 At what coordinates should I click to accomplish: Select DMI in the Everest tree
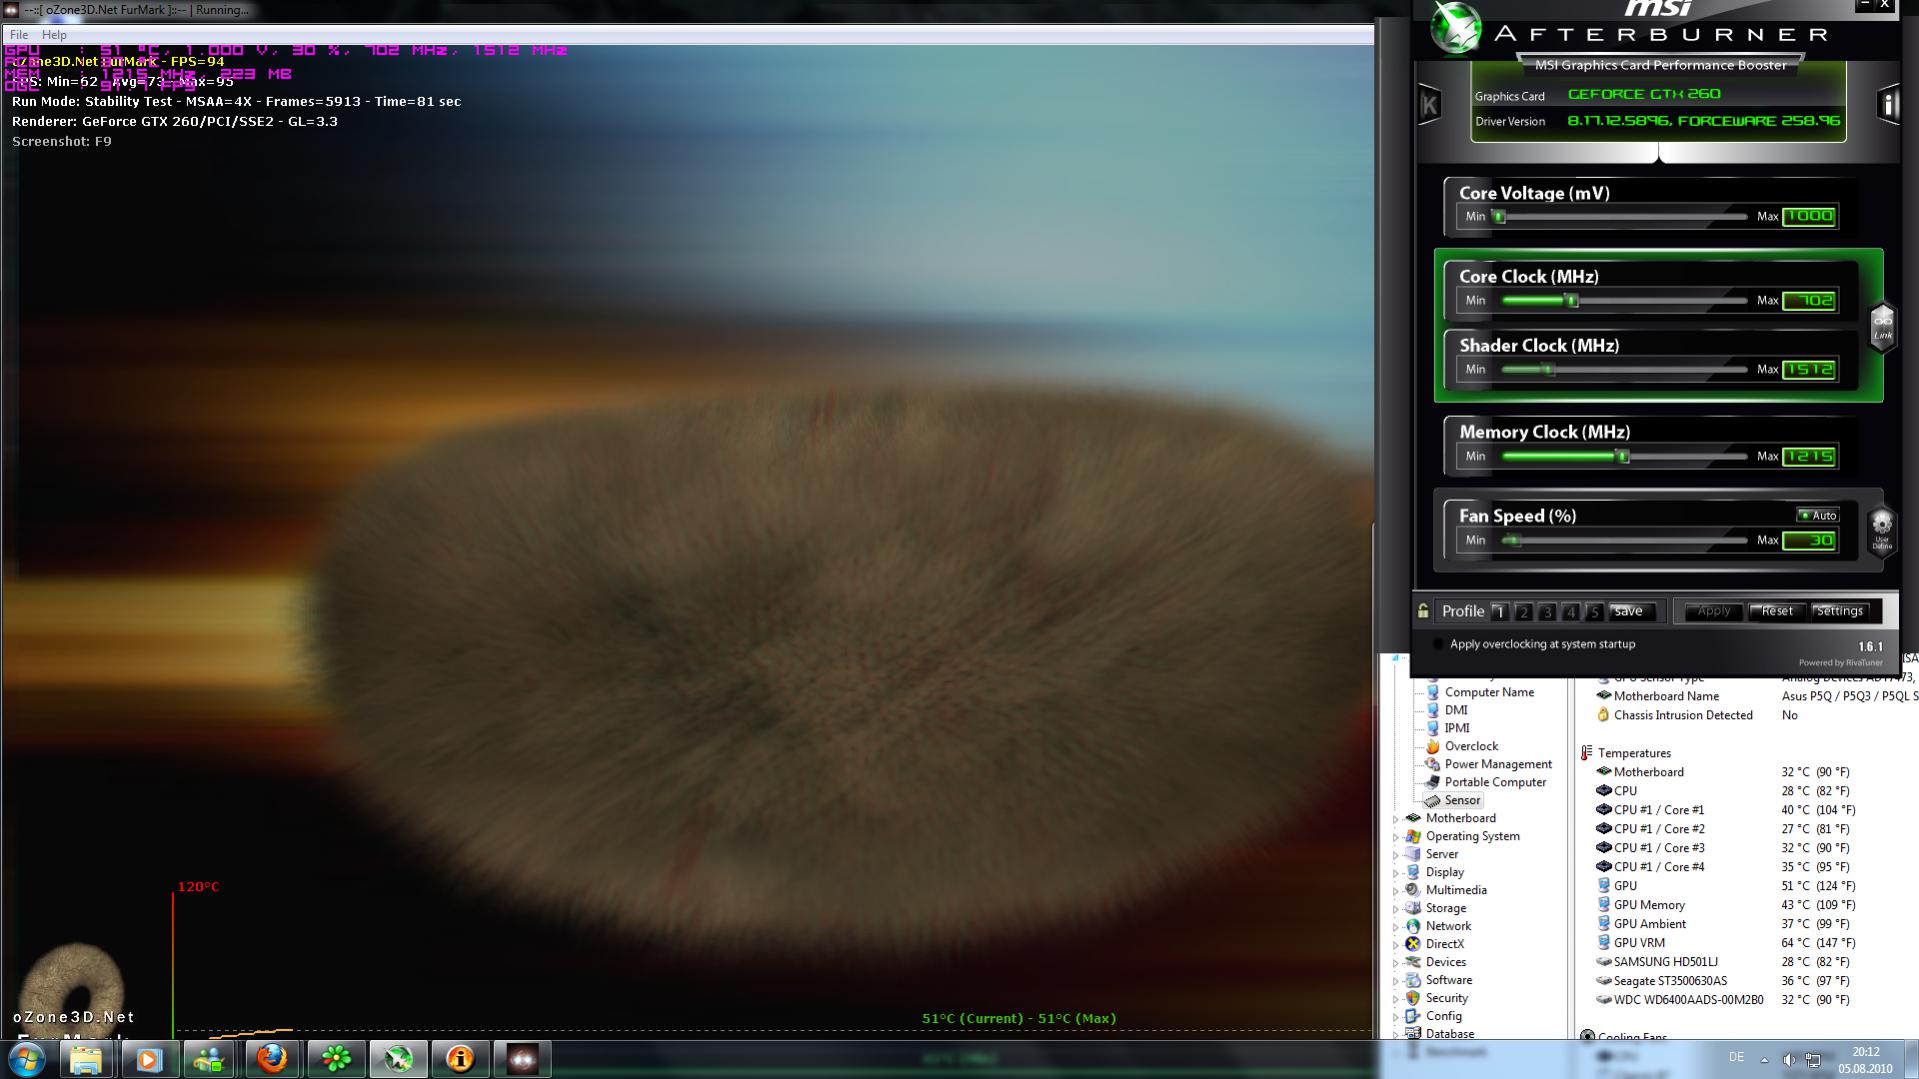[x=1456, y=710]
